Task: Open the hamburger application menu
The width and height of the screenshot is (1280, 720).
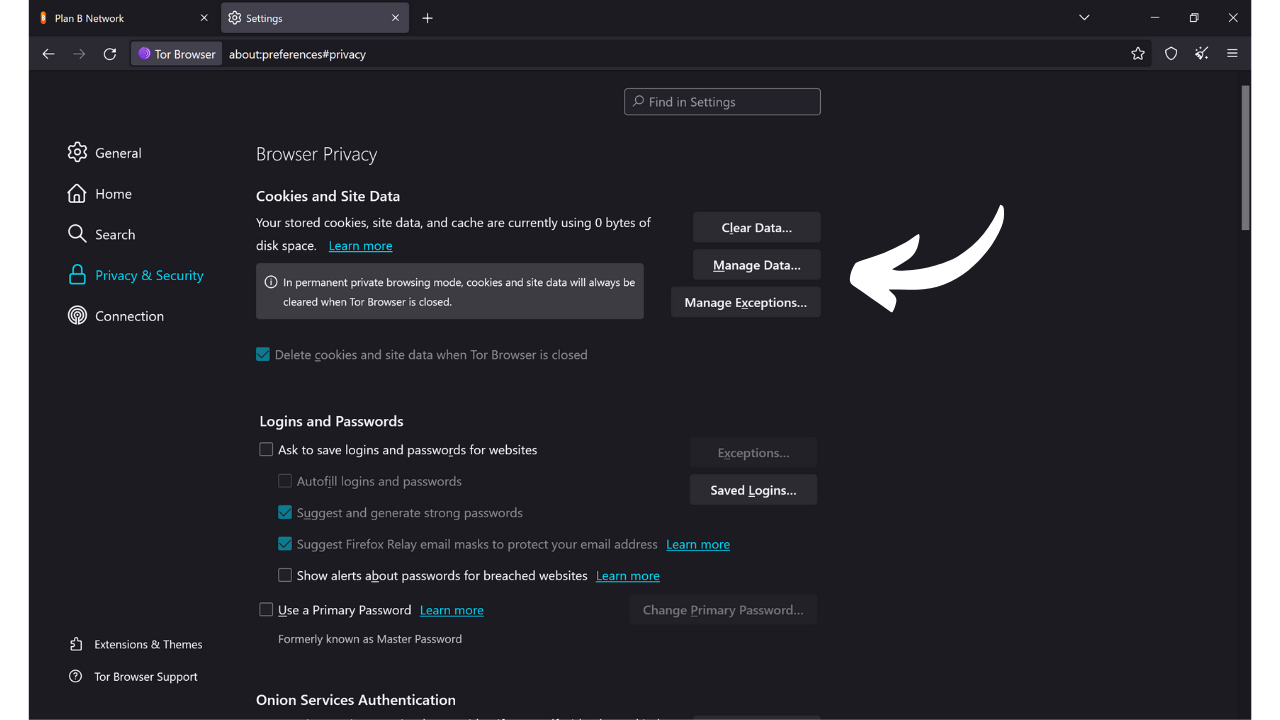Action: point(1232,53)
